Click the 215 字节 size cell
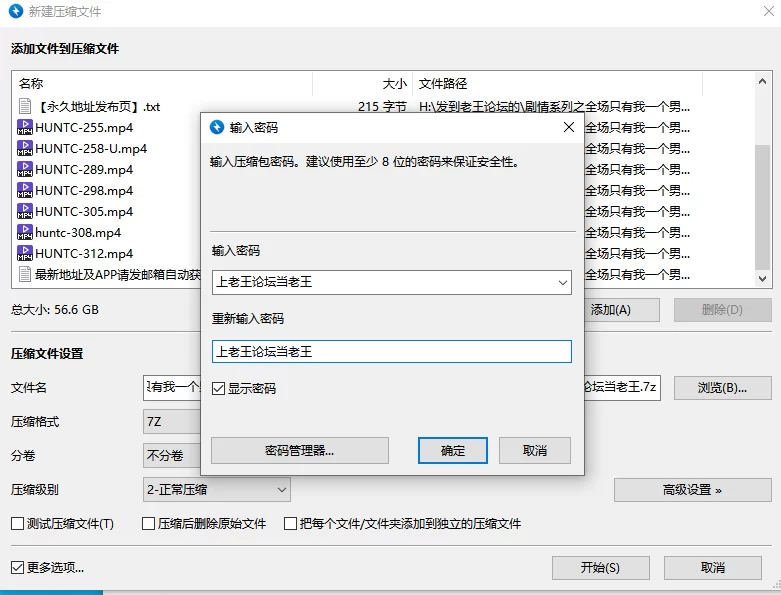Viewport: 781px width, 595px height. tap(382, 107)
